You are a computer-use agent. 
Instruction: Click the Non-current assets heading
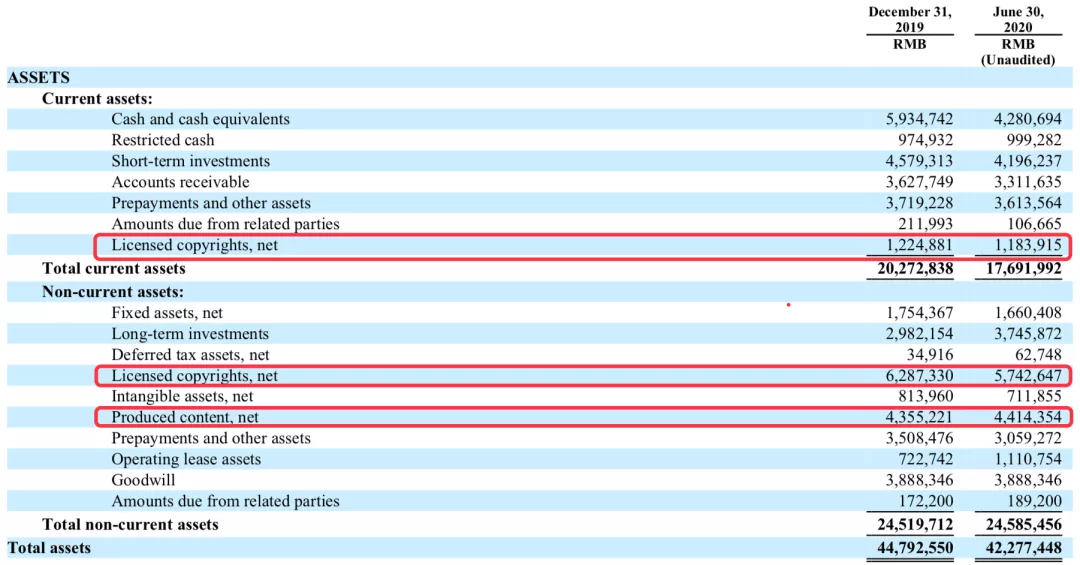pos(113,291)
